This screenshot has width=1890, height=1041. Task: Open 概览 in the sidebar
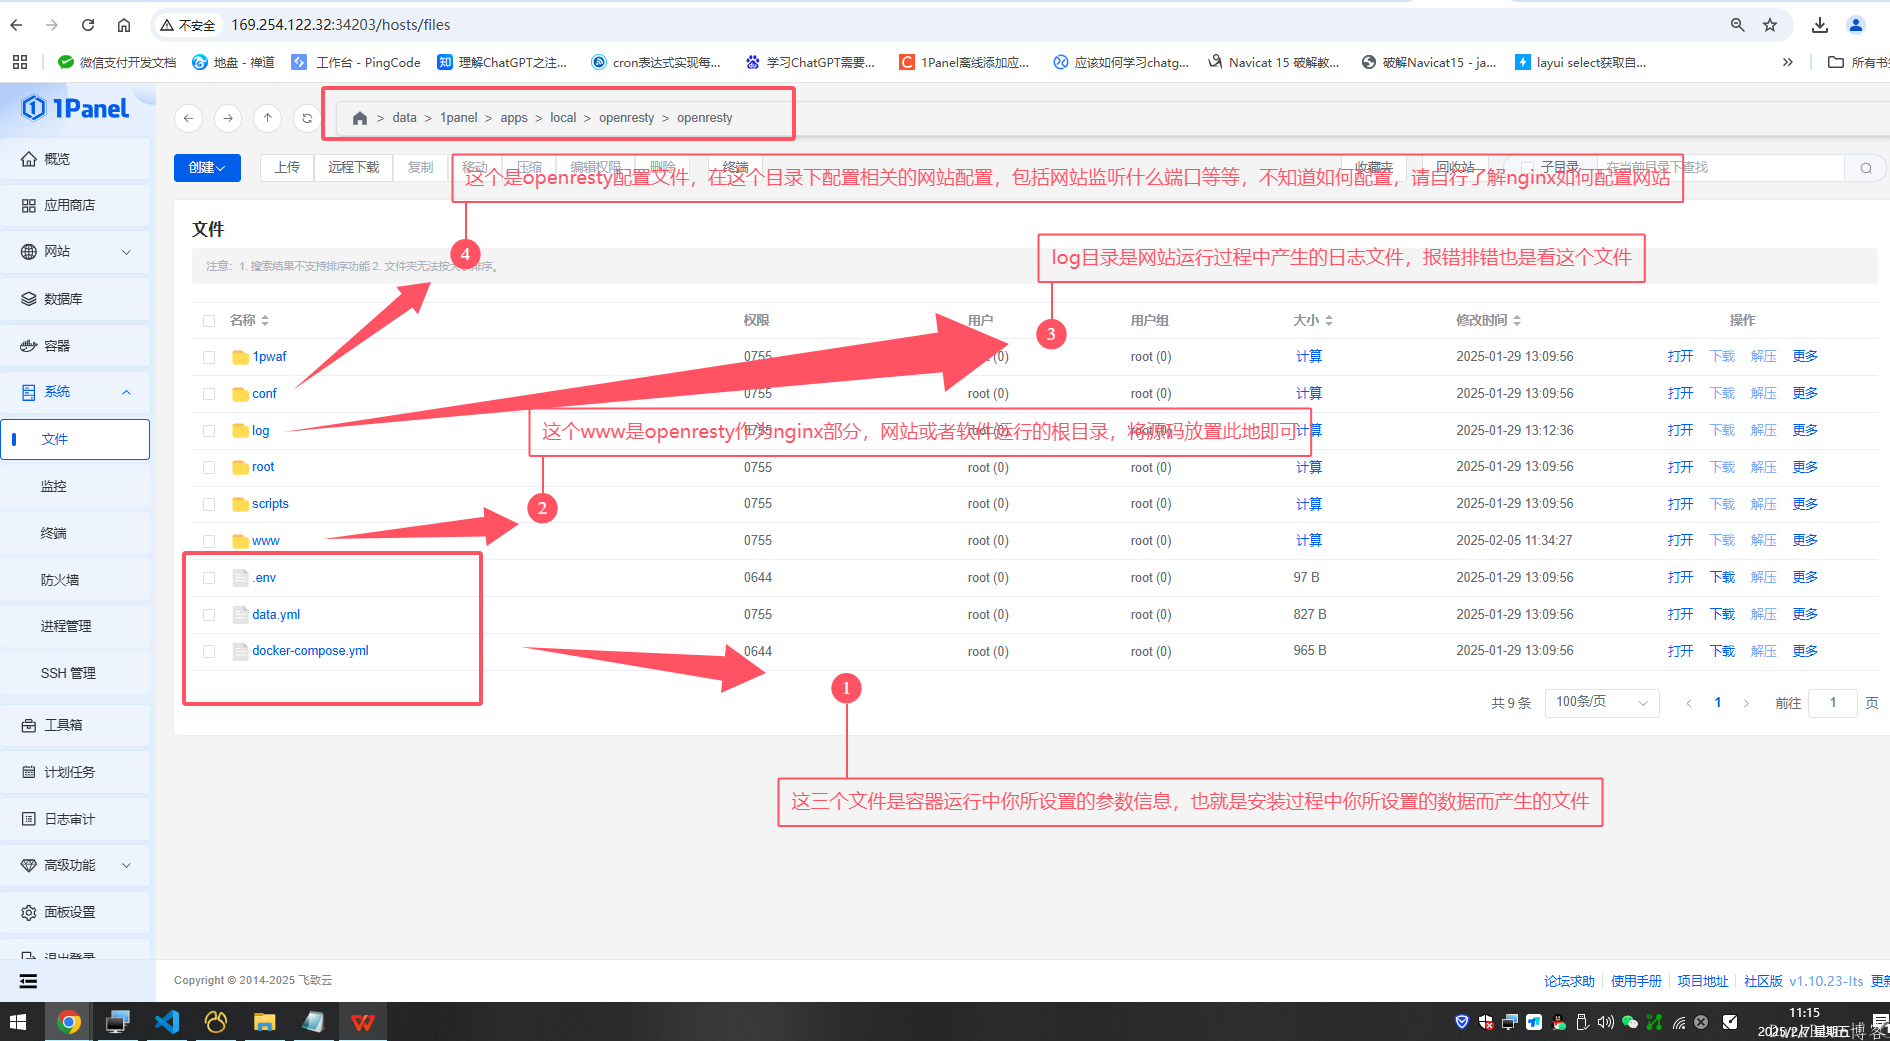pyautogui.click(x=76, y=159)
